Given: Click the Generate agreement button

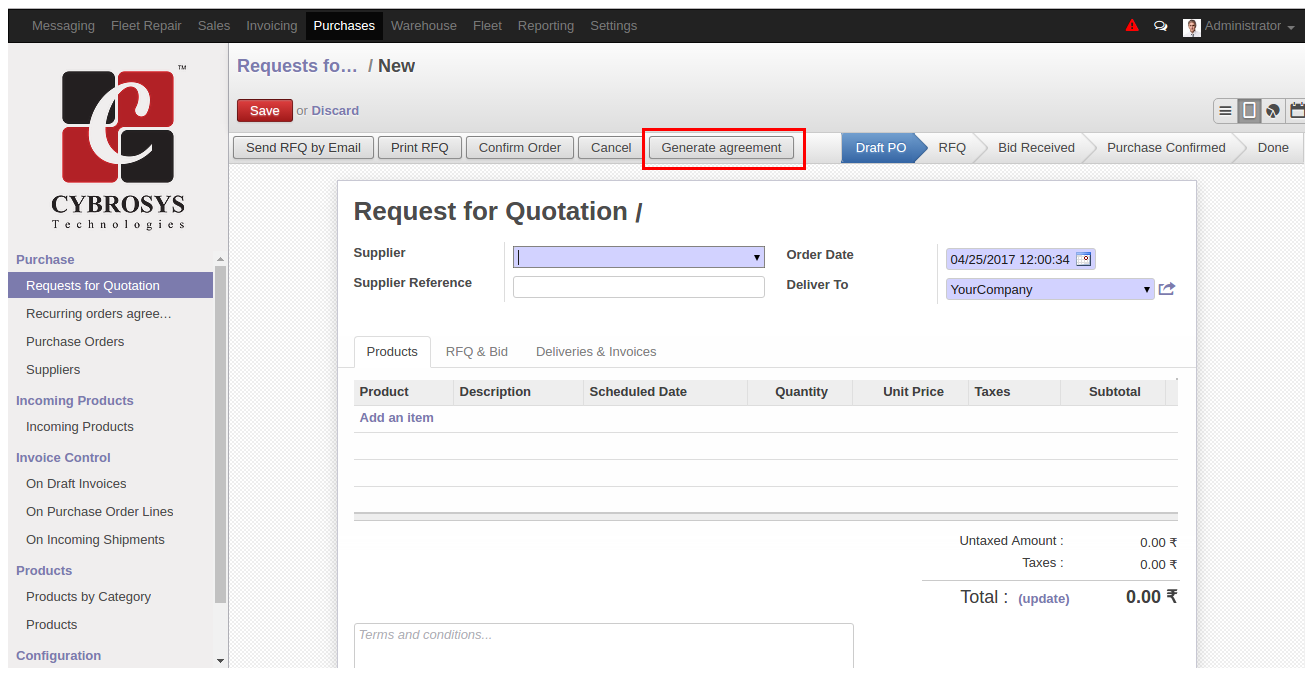Looking at the screenshot, I should (721, 148).
